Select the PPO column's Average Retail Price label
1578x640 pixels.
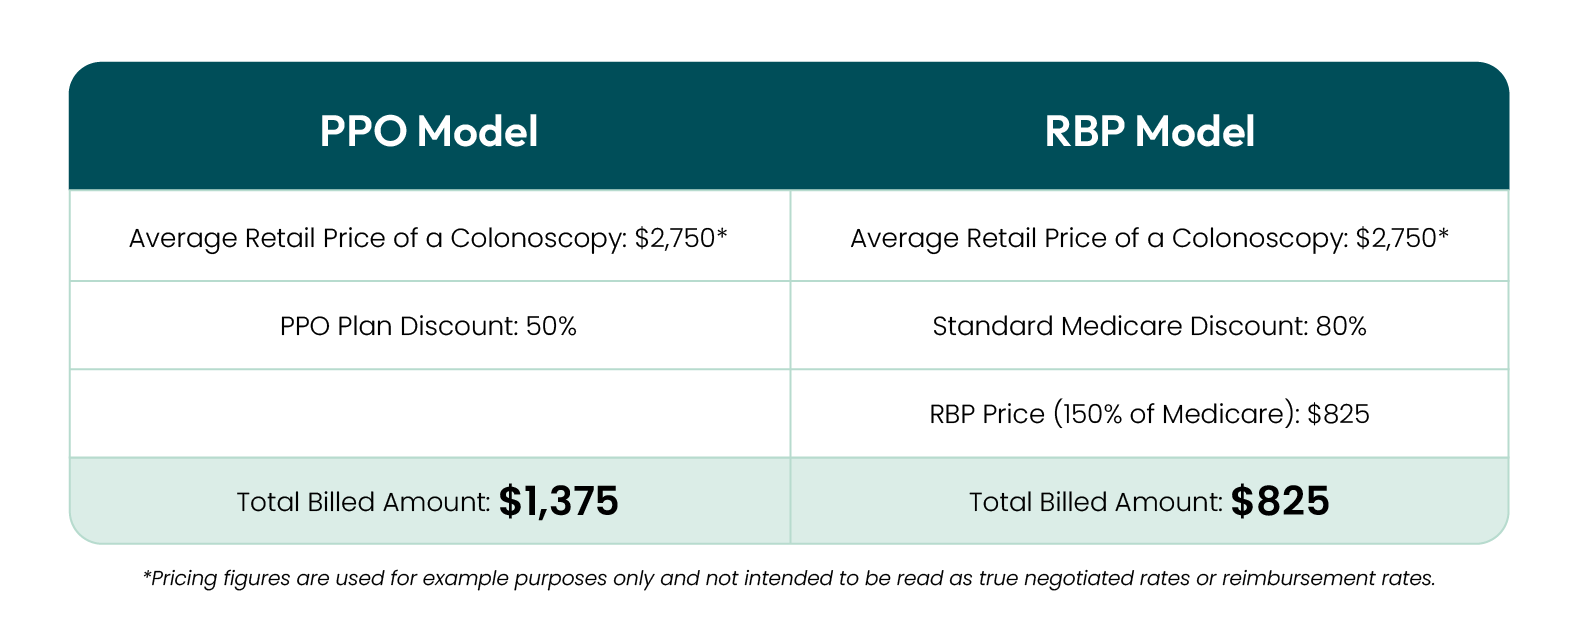(x=378, y=238)
